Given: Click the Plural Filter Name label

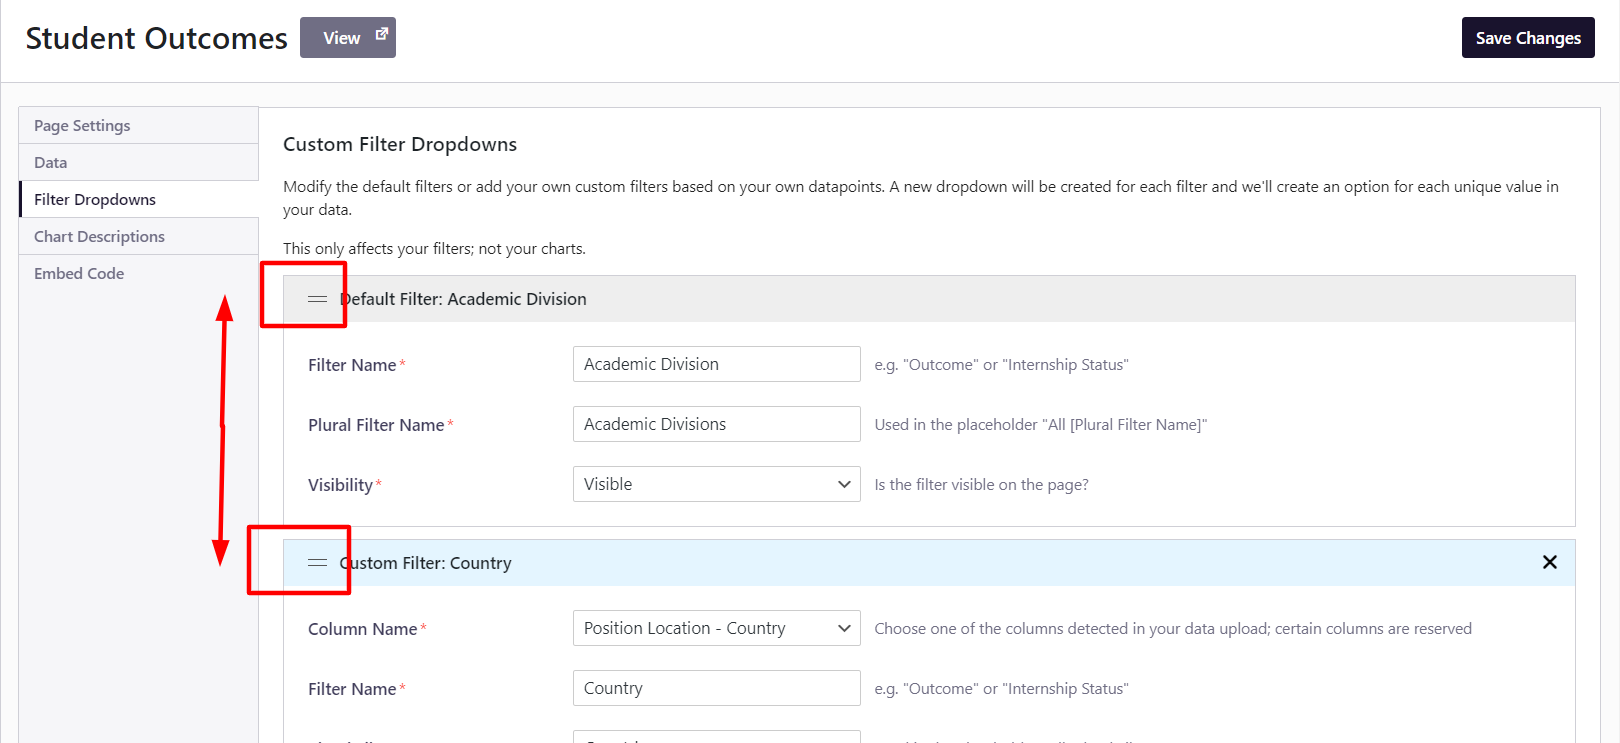Looking at the screenshot, I should point(376,425).
